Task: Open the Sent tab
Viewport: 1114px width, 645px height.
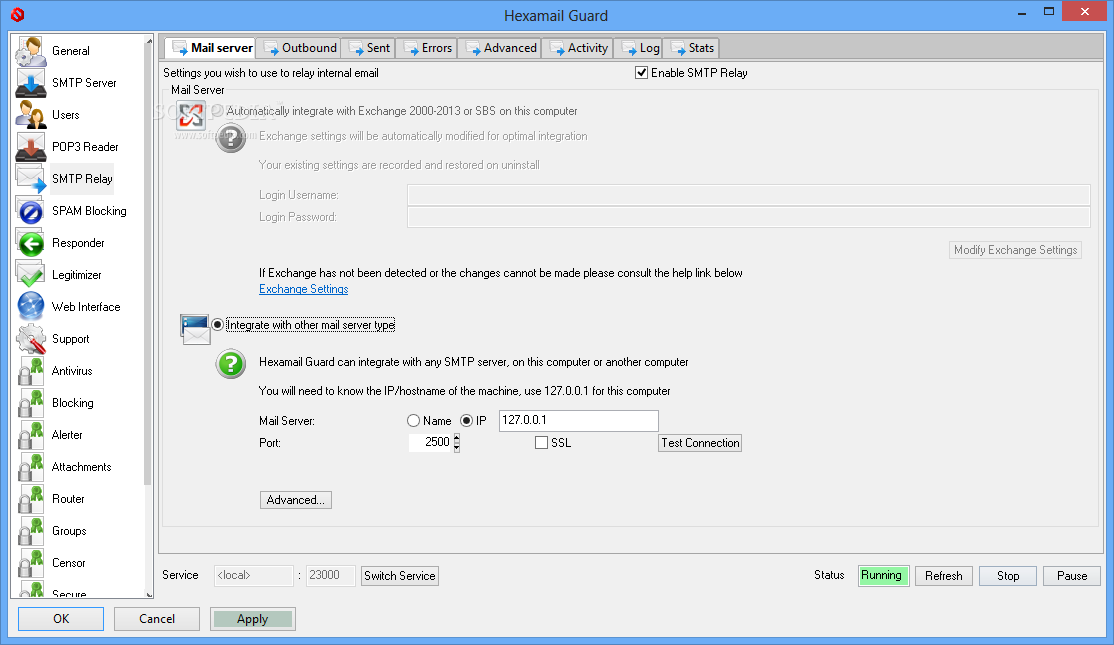Action: 369,48
